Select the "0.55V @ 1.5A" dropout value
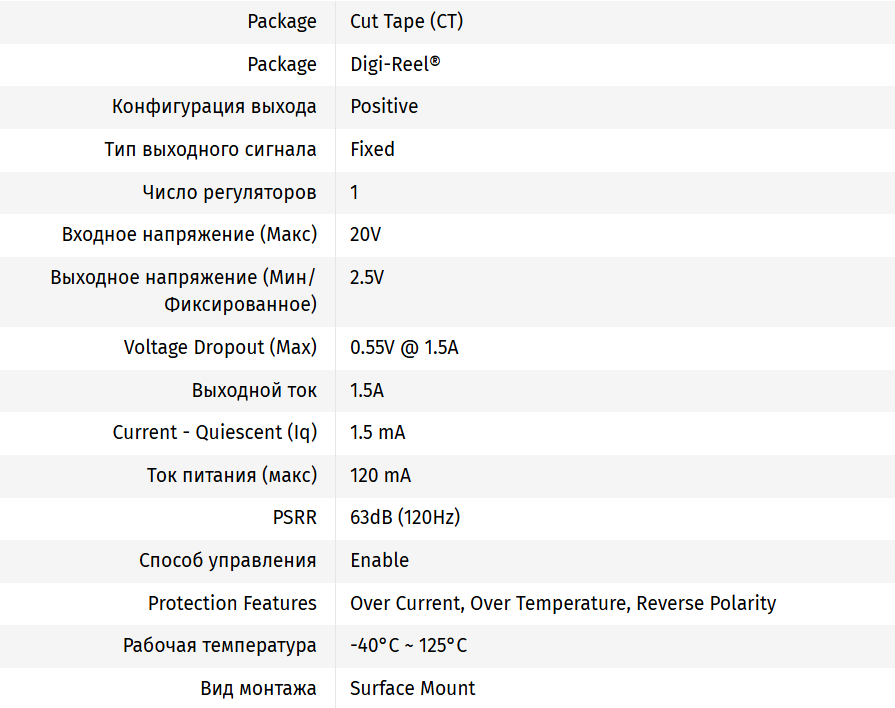 [404, 347]
